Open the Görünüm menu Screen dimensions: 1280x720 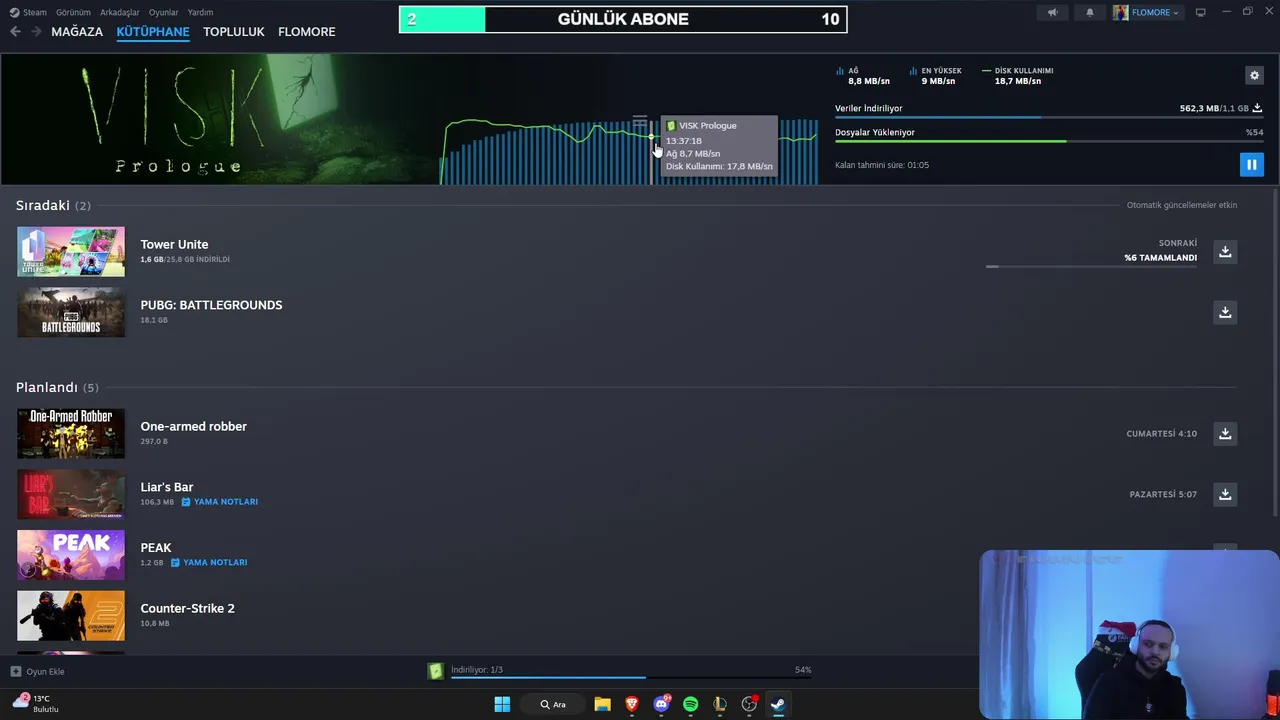tap(73, 12)
